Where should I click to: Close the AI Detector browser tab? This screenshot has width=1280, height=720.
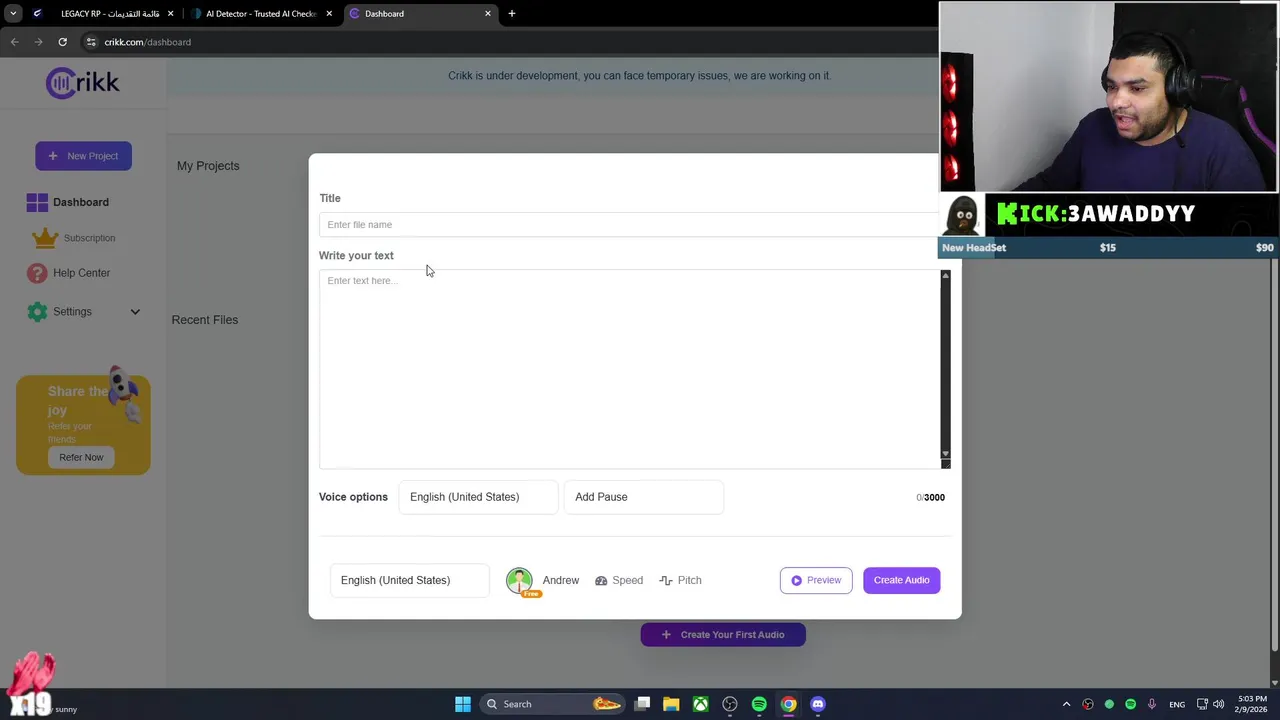(329, 14)
